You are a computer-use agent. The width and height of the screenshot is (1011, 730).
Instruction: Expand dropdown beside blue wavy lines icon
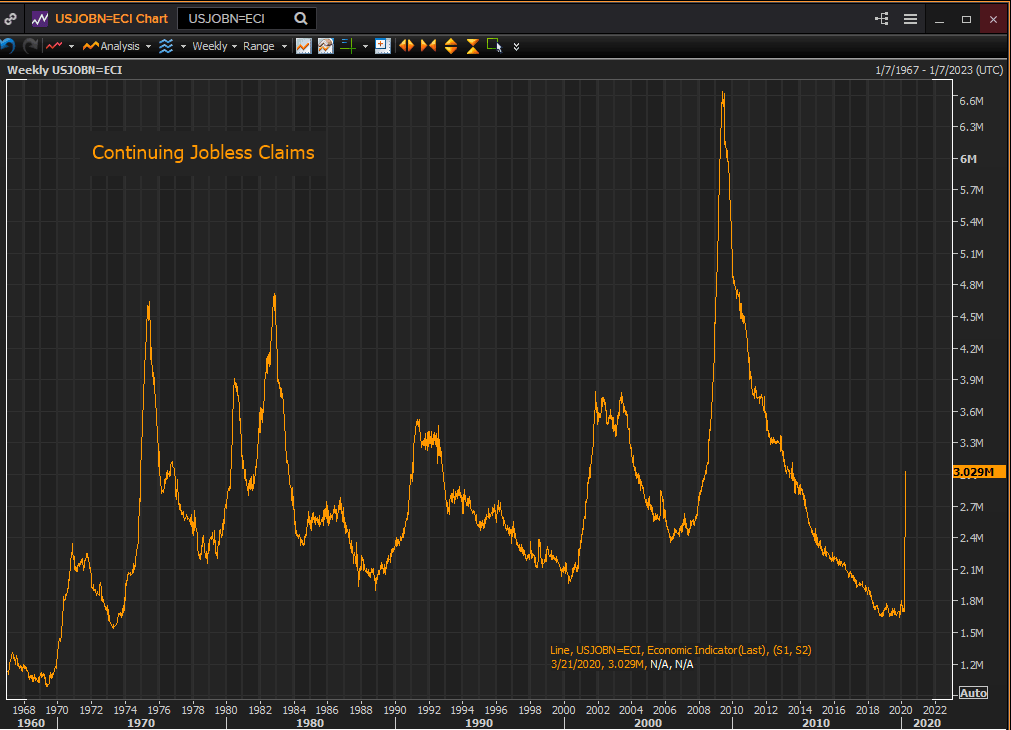point(183,46)
